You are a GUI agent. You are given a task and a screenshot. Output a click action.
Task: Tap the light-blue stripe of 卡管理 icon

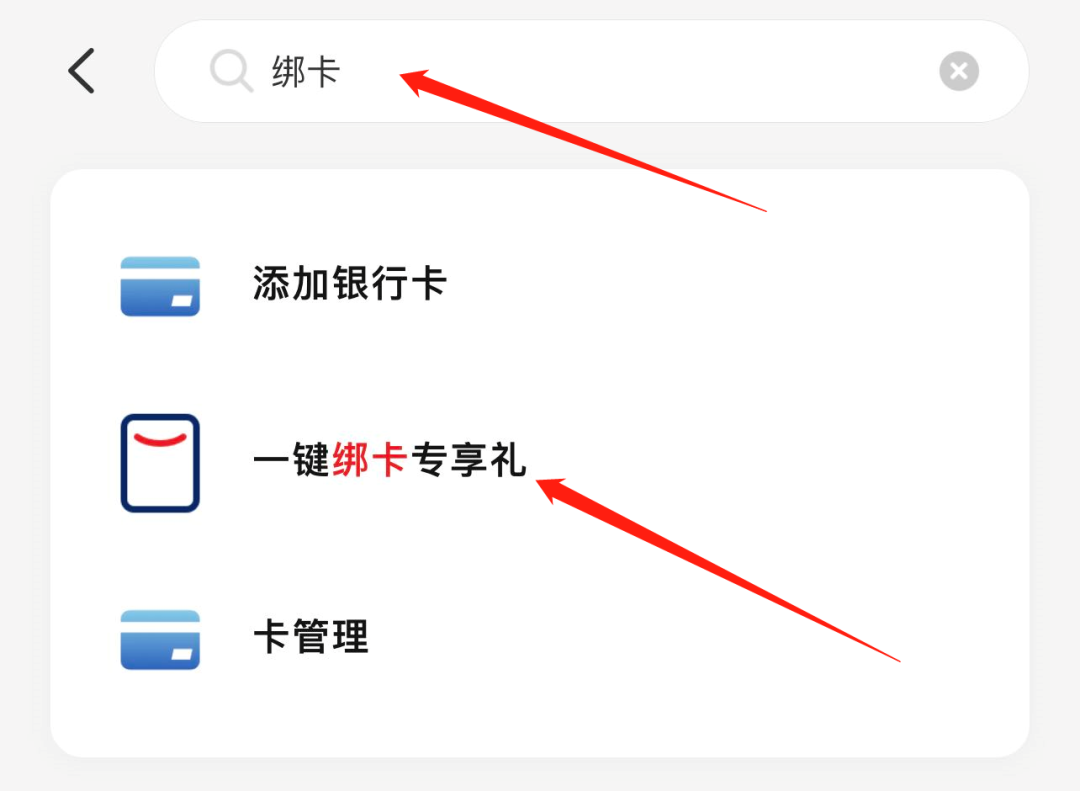coord(160,617)
